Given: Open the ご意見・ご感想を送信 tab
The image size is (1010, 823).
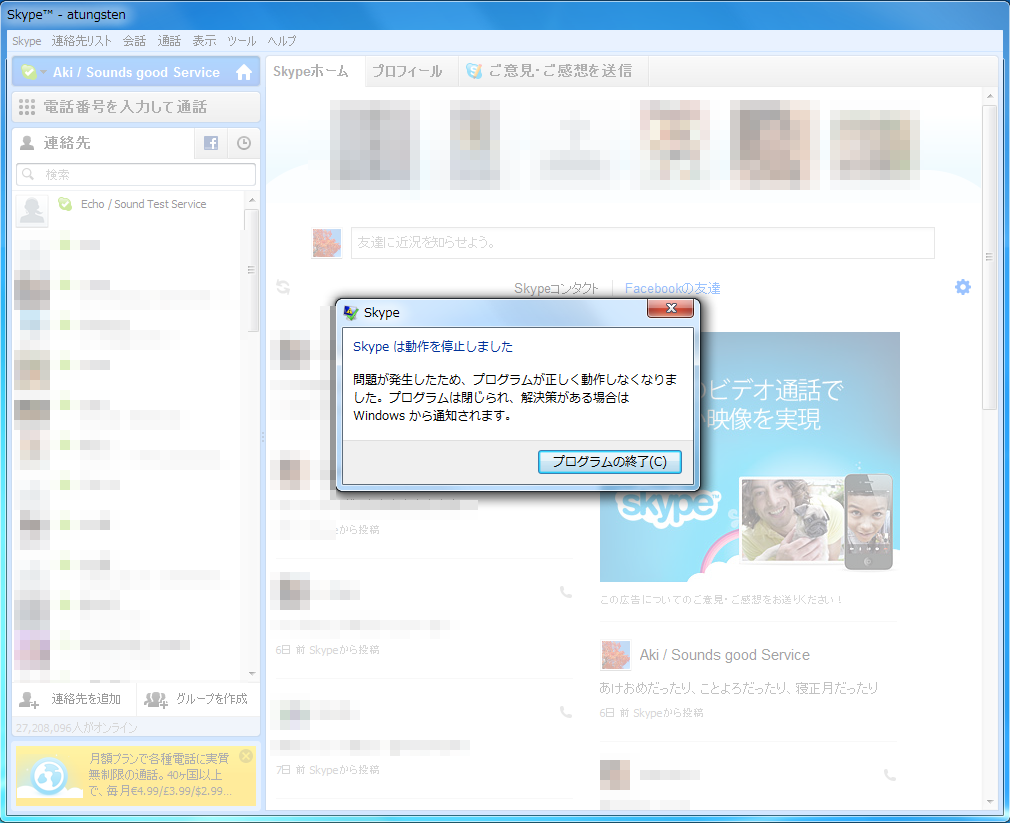Looking at the screenshot, I should point(554,71).
